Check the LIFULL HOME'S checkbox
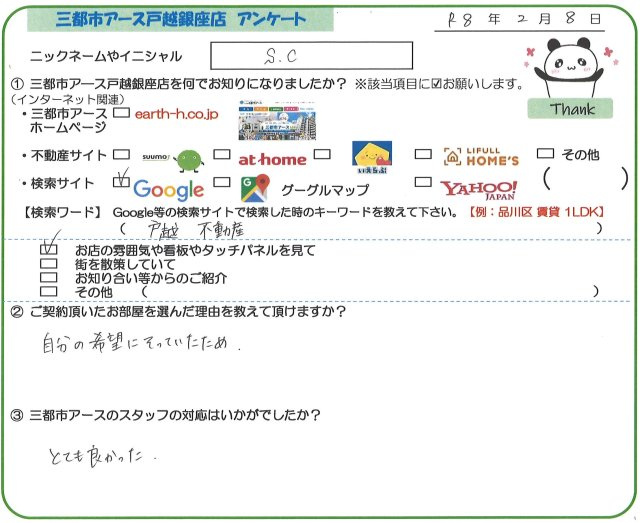This screenshot has height=523, width=640. [x=423, y=154]
